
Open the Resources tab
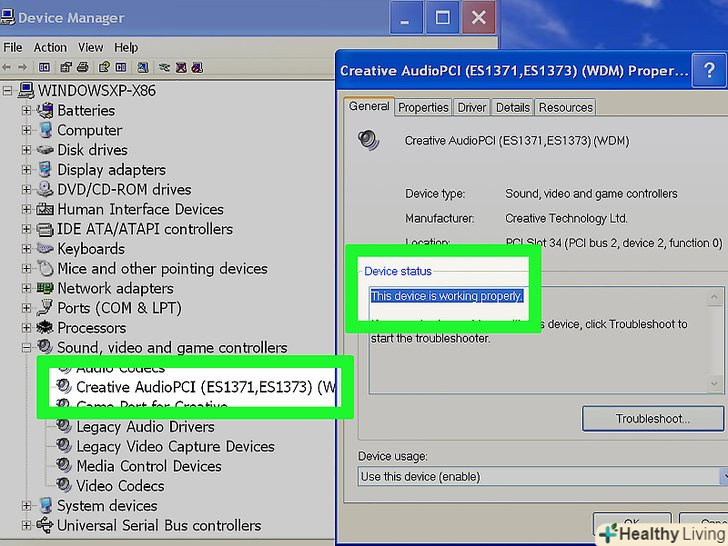click(565, 107)
